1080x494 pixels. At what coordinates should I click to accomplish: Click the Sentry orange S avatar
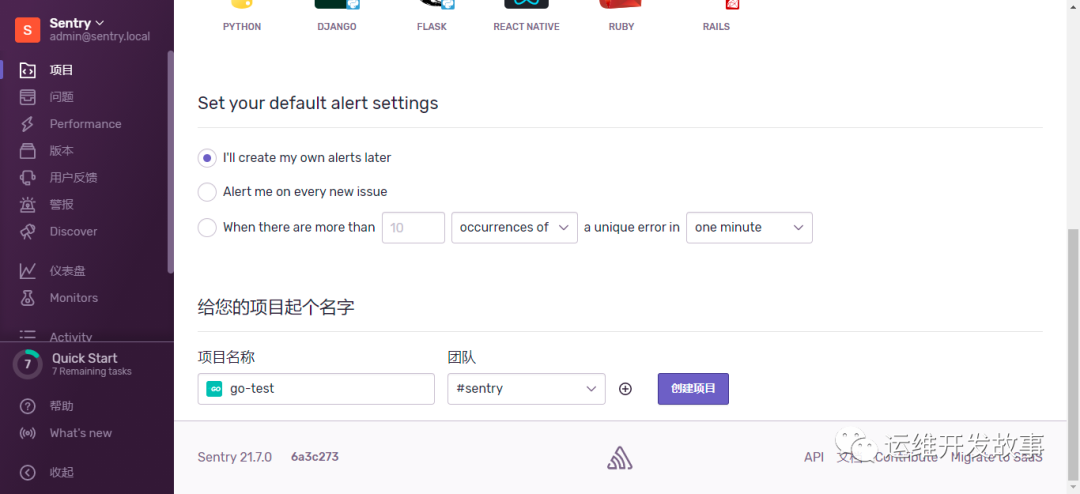28,30
